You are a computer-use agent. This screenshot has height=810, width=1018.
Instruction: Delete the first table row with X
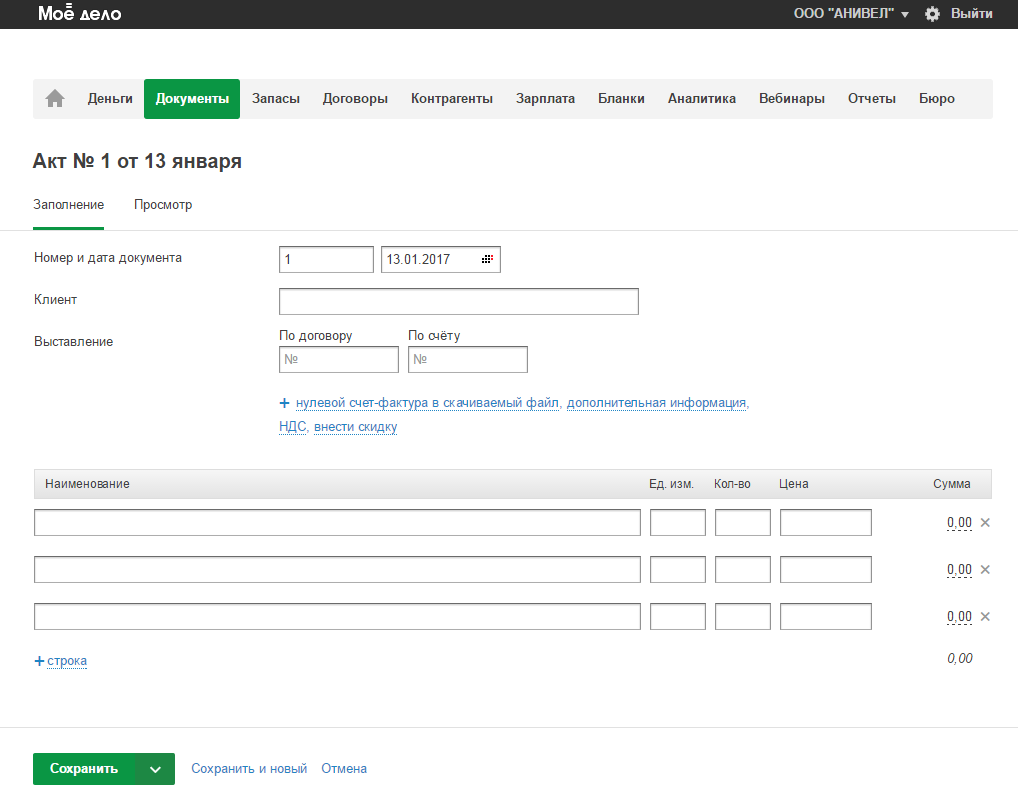(985, 522)
